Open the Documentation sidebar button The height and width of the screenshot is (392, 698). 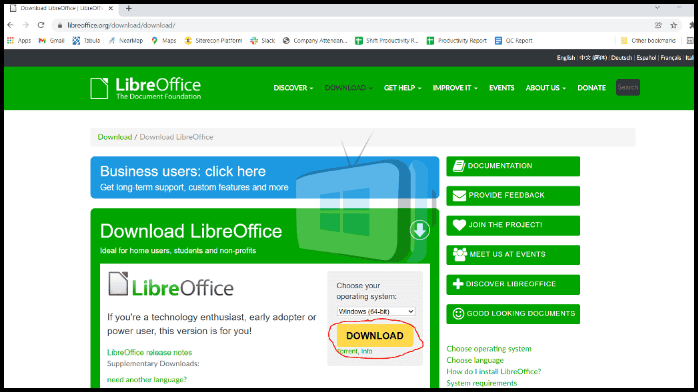click(x=513, y=166)
